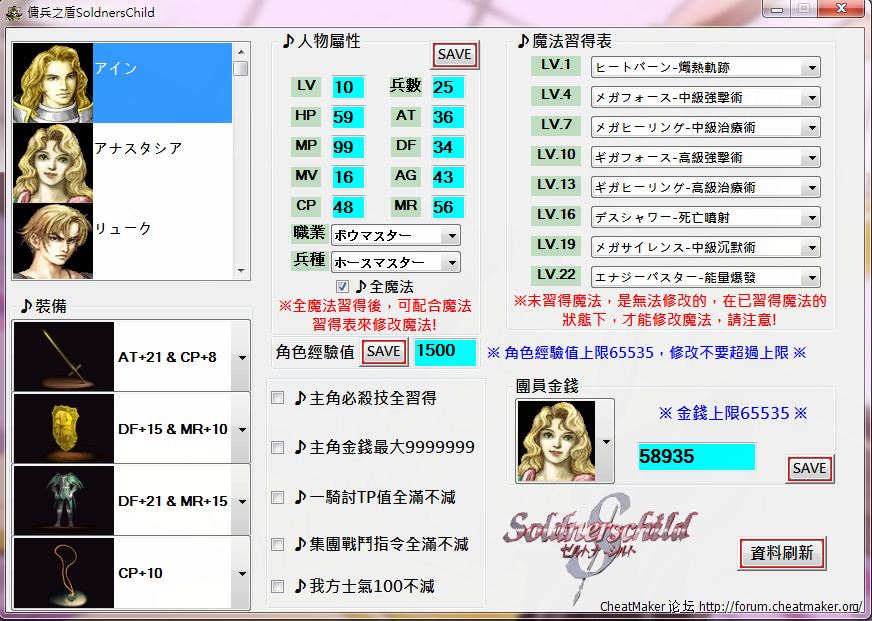
Task: Enable 主角金錢最大9999999 checkbox
Action: coord(278,448)
